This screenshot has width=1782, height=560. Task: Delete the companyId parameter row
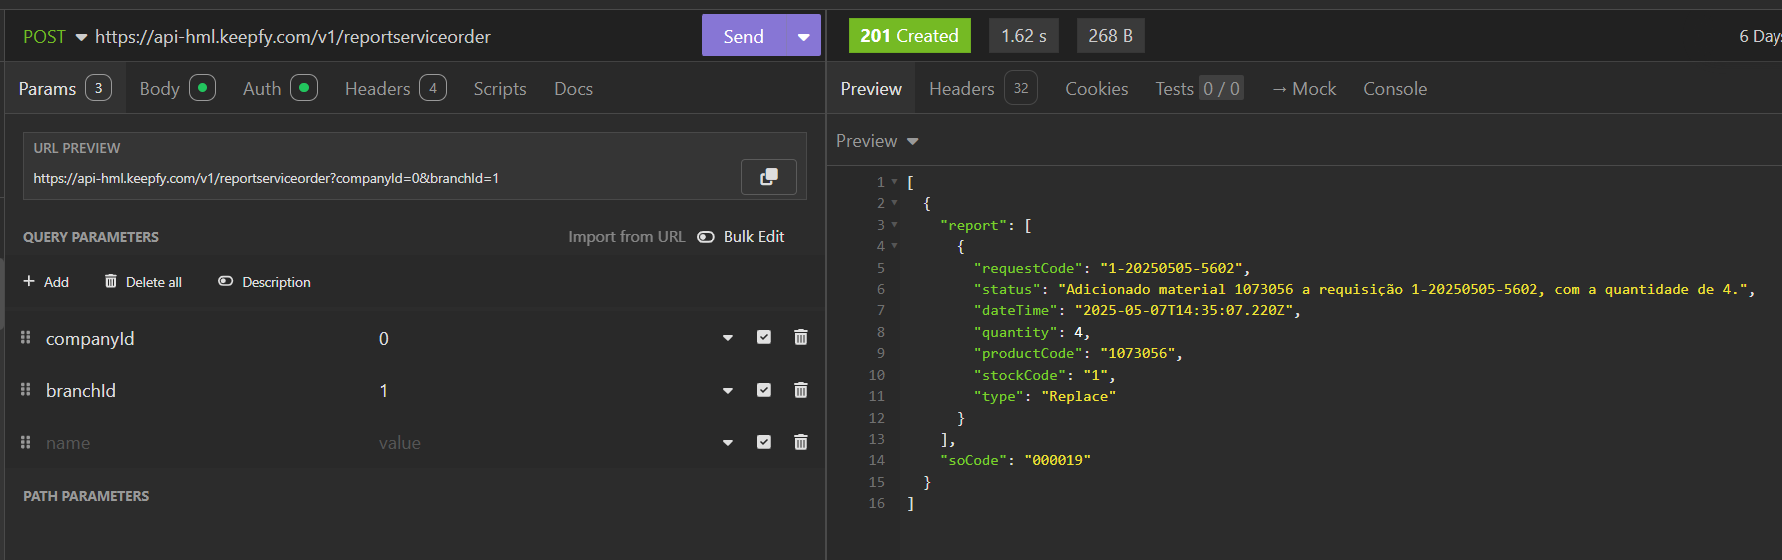pyautogui.click(x=800, y=338)
